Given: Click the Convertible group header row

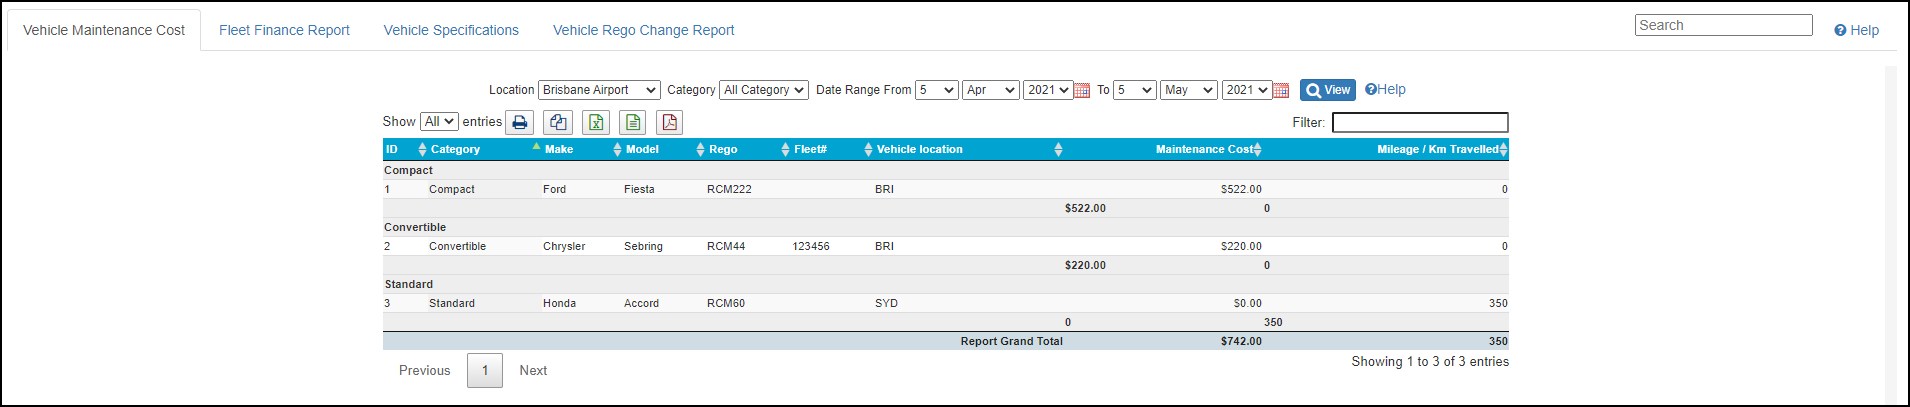Looking at the screenshot, I should pos(945,227).
